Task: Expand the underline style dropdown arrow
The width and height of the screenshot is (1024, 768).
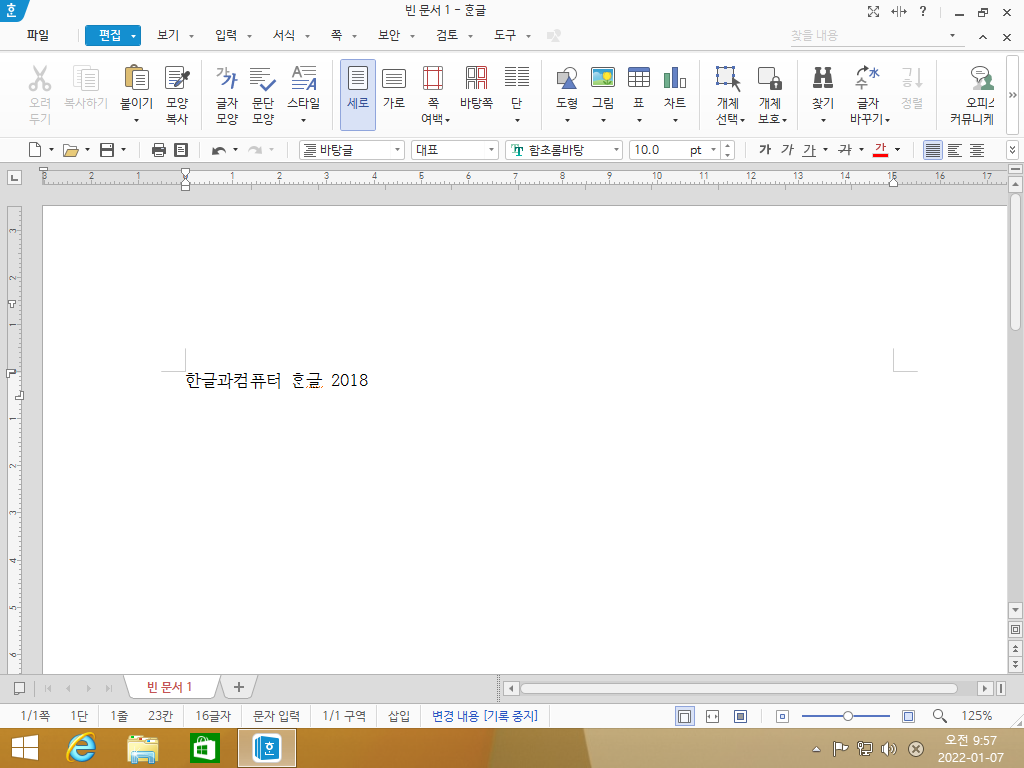Action: 825,150
